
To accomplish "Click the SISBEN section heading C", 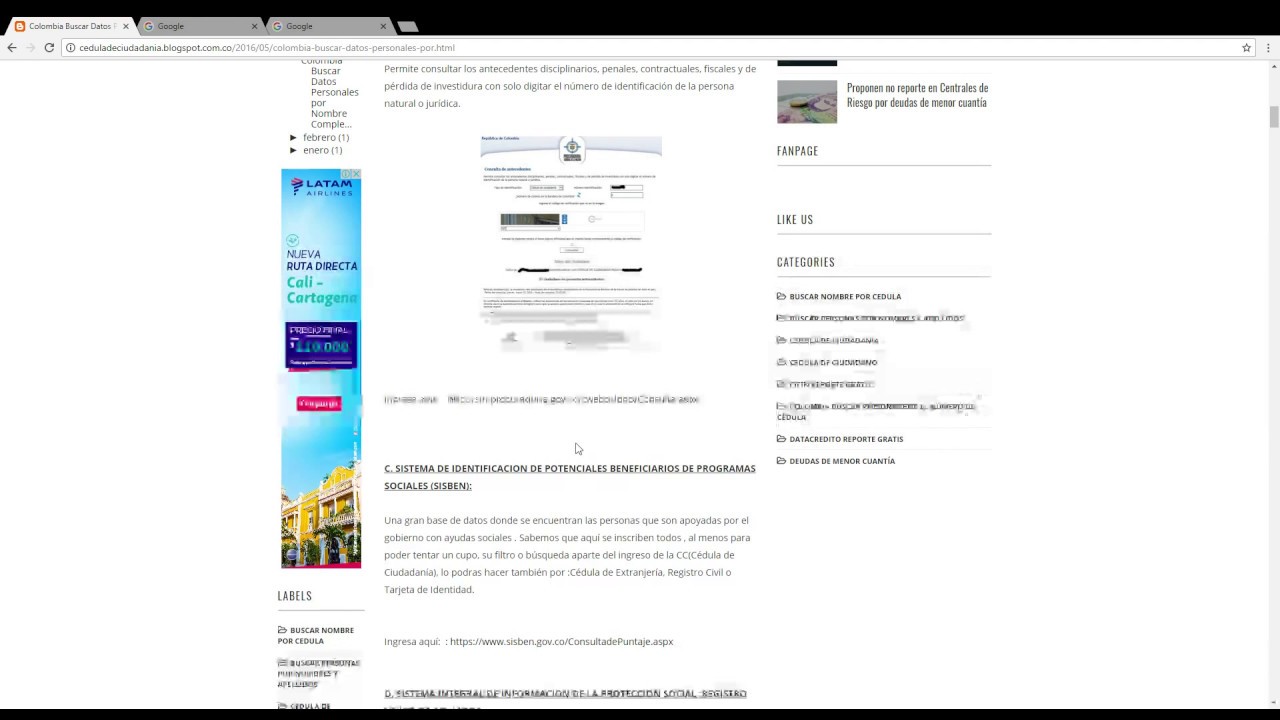I will pyautogui.click(x=570, y=477).
